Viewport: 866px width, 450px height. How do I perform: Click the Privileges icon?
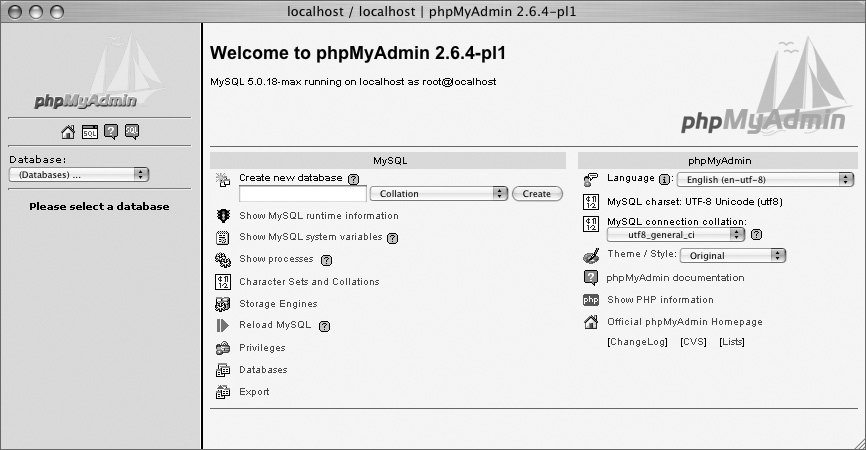223,348
